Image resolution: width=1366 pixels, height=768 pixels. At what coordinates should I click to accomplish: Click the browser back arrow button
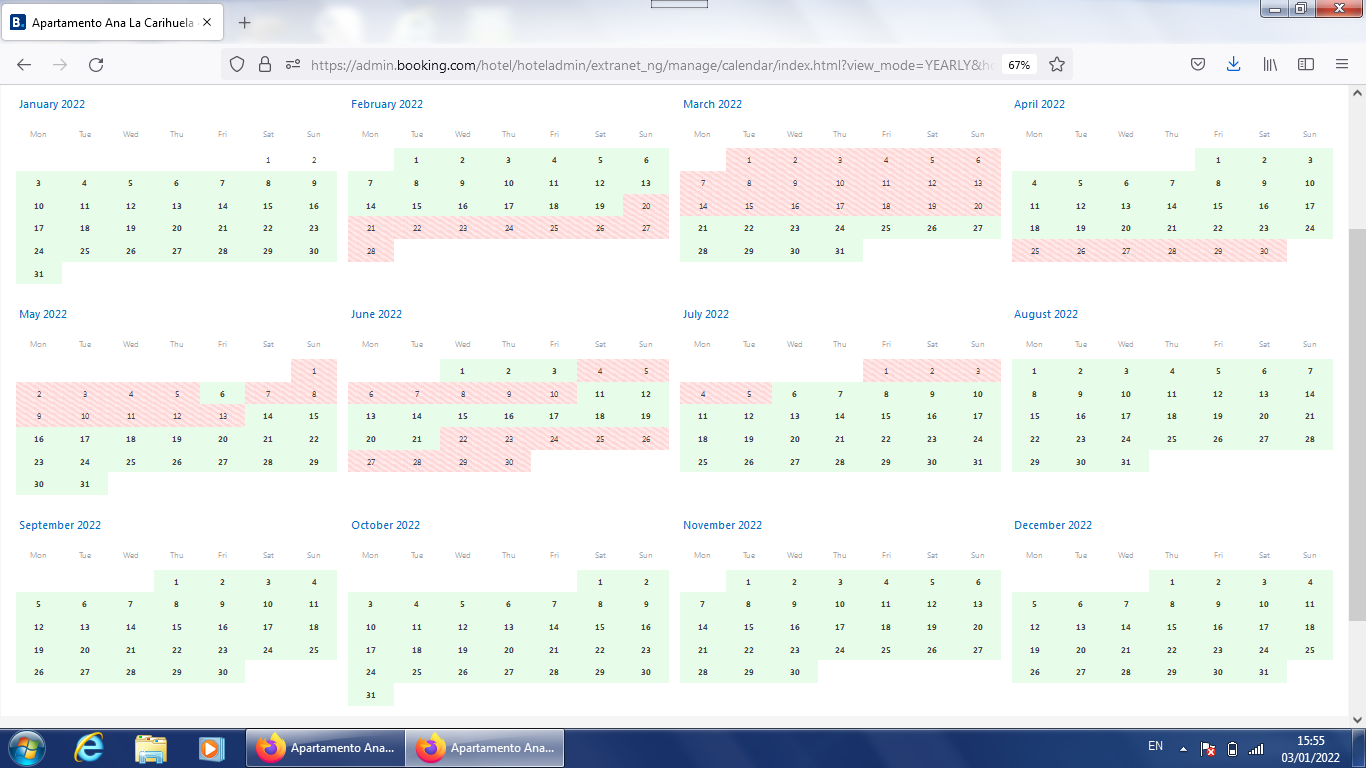tap(24, 64)
